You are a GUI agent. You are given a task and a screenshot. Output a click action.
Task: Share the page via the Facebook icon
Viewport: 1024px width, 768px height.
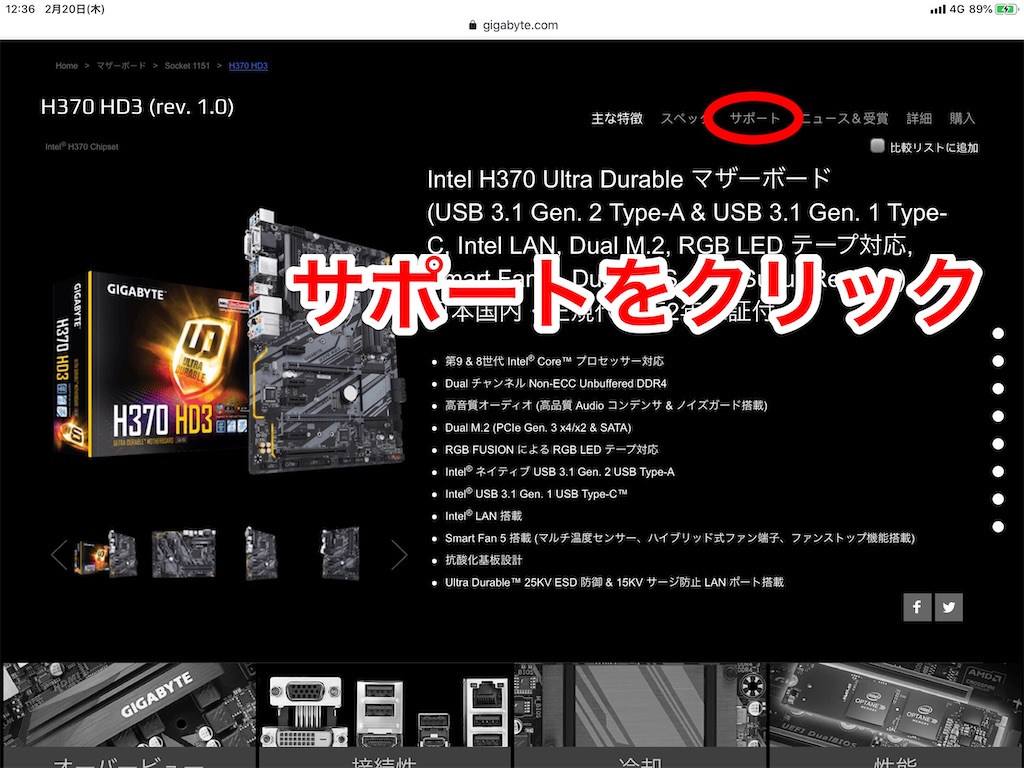(917, 607)
